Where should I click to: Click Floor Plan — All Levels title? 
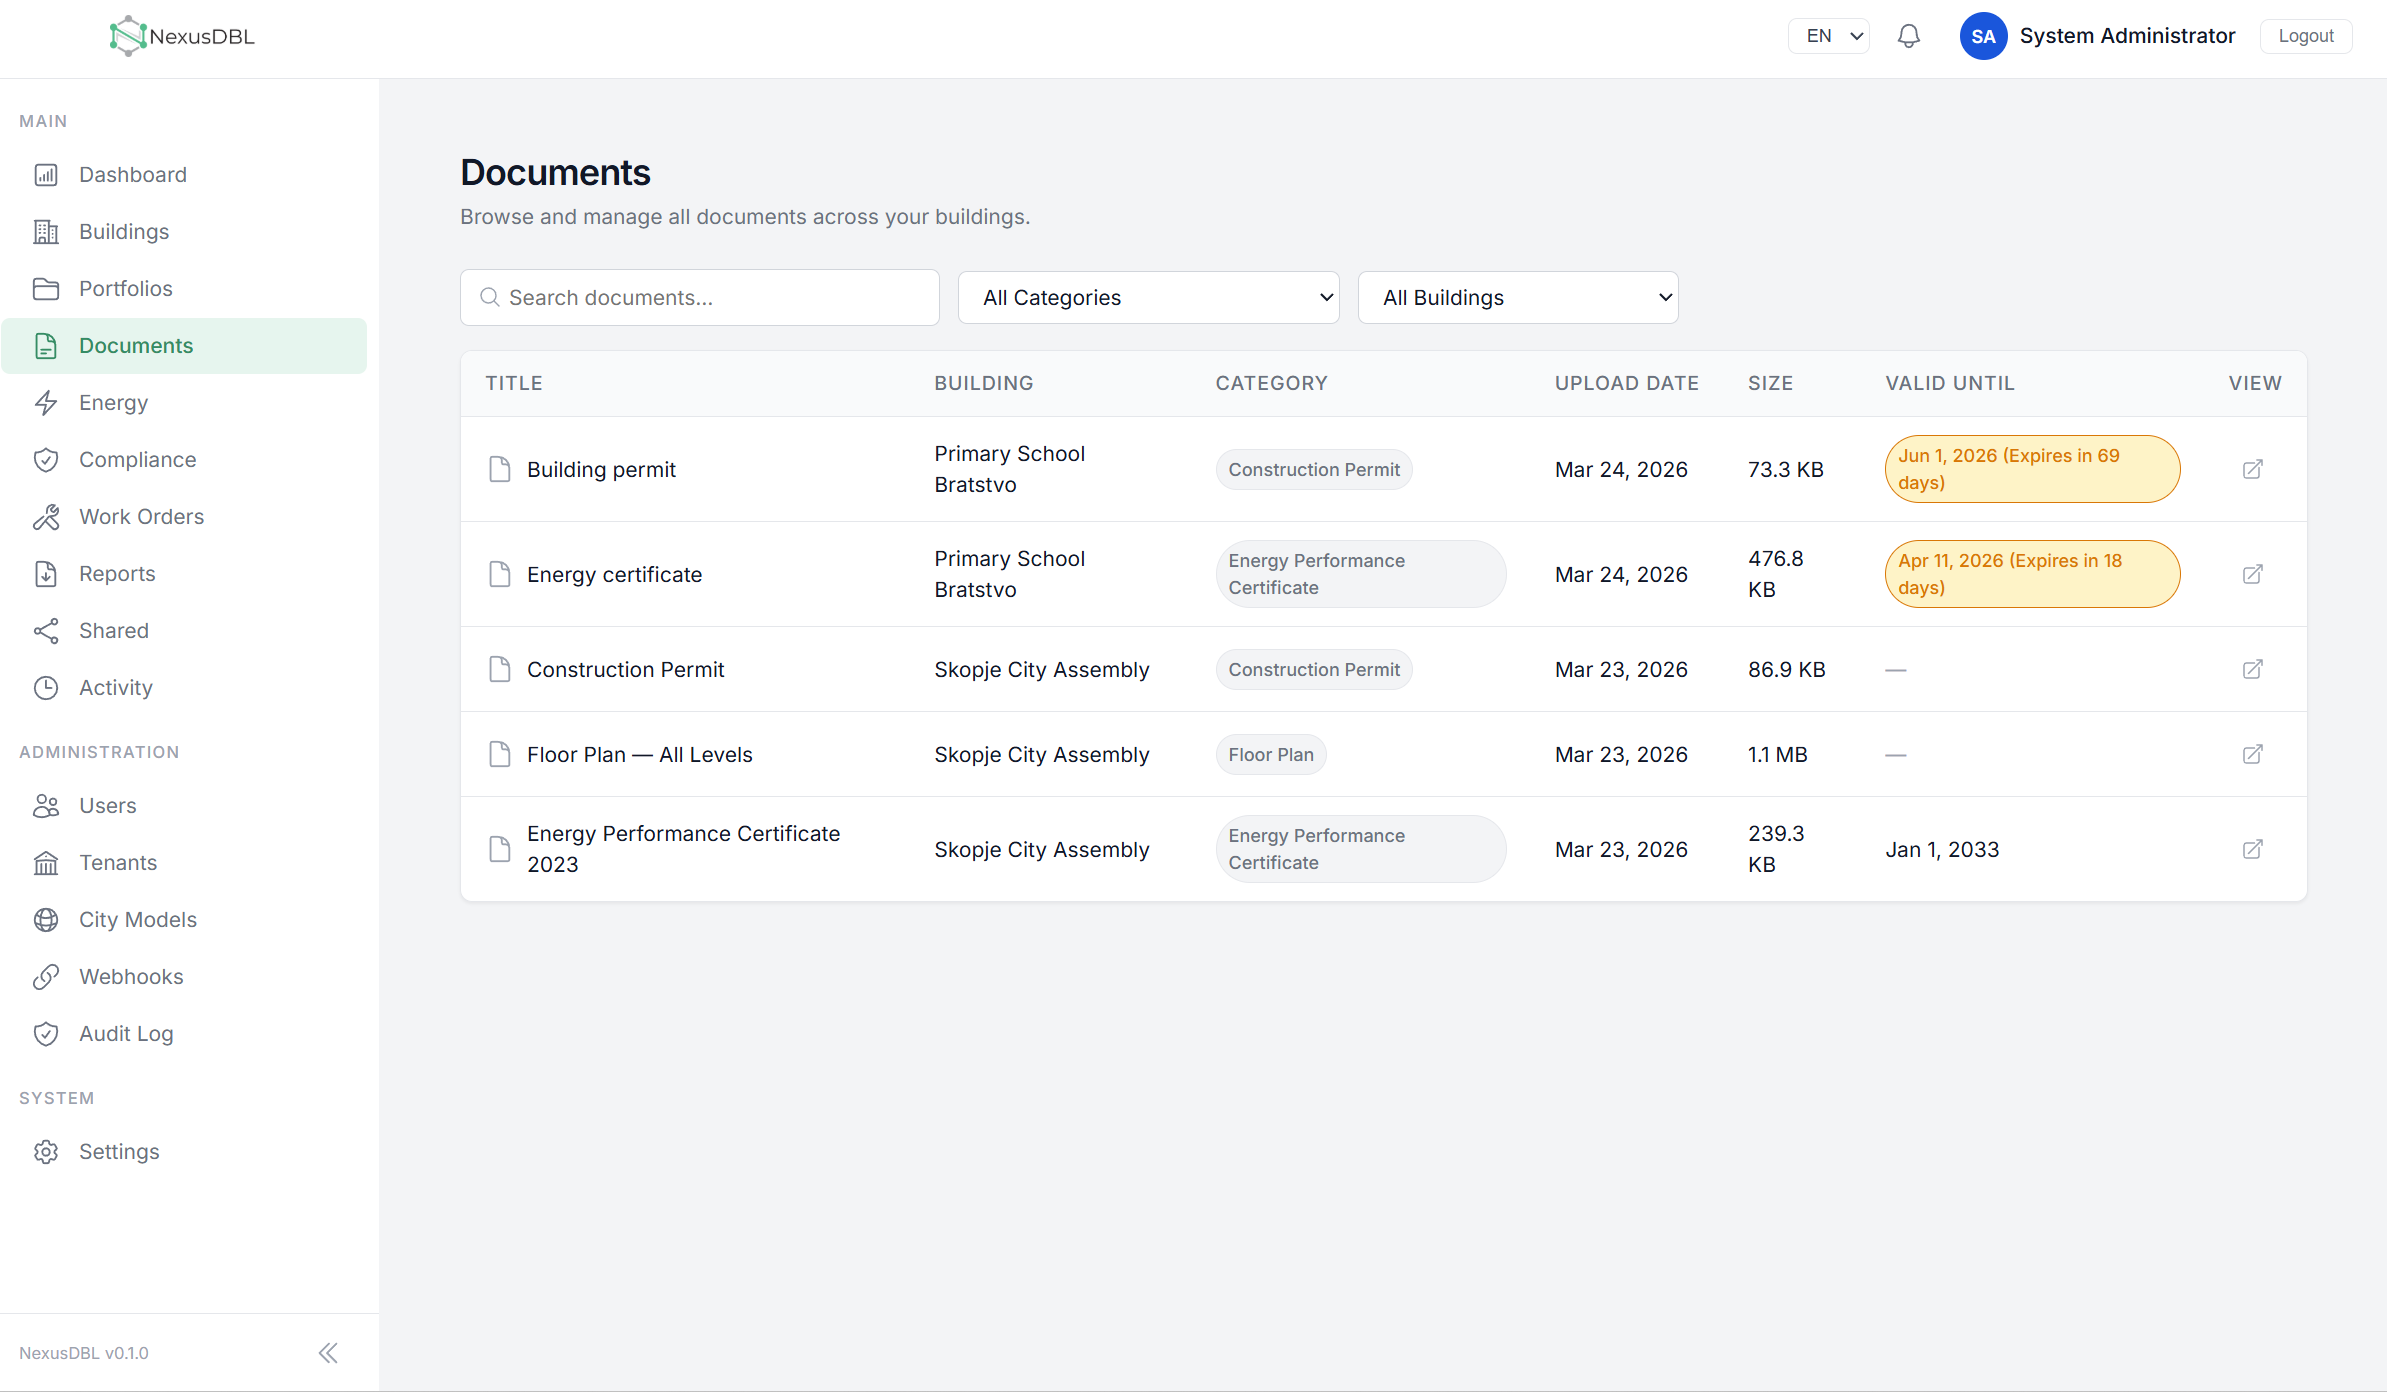tap(640, 755)
